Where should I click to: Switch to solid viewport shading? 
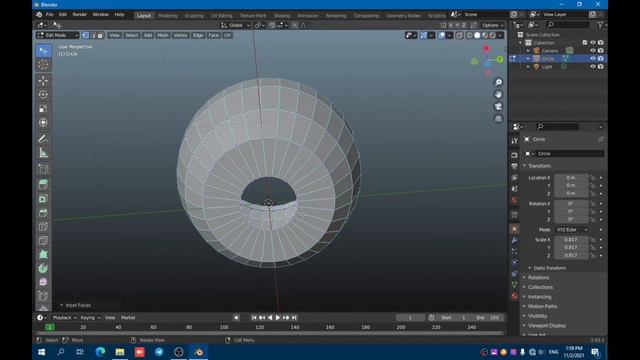click(x=477, y=36)
